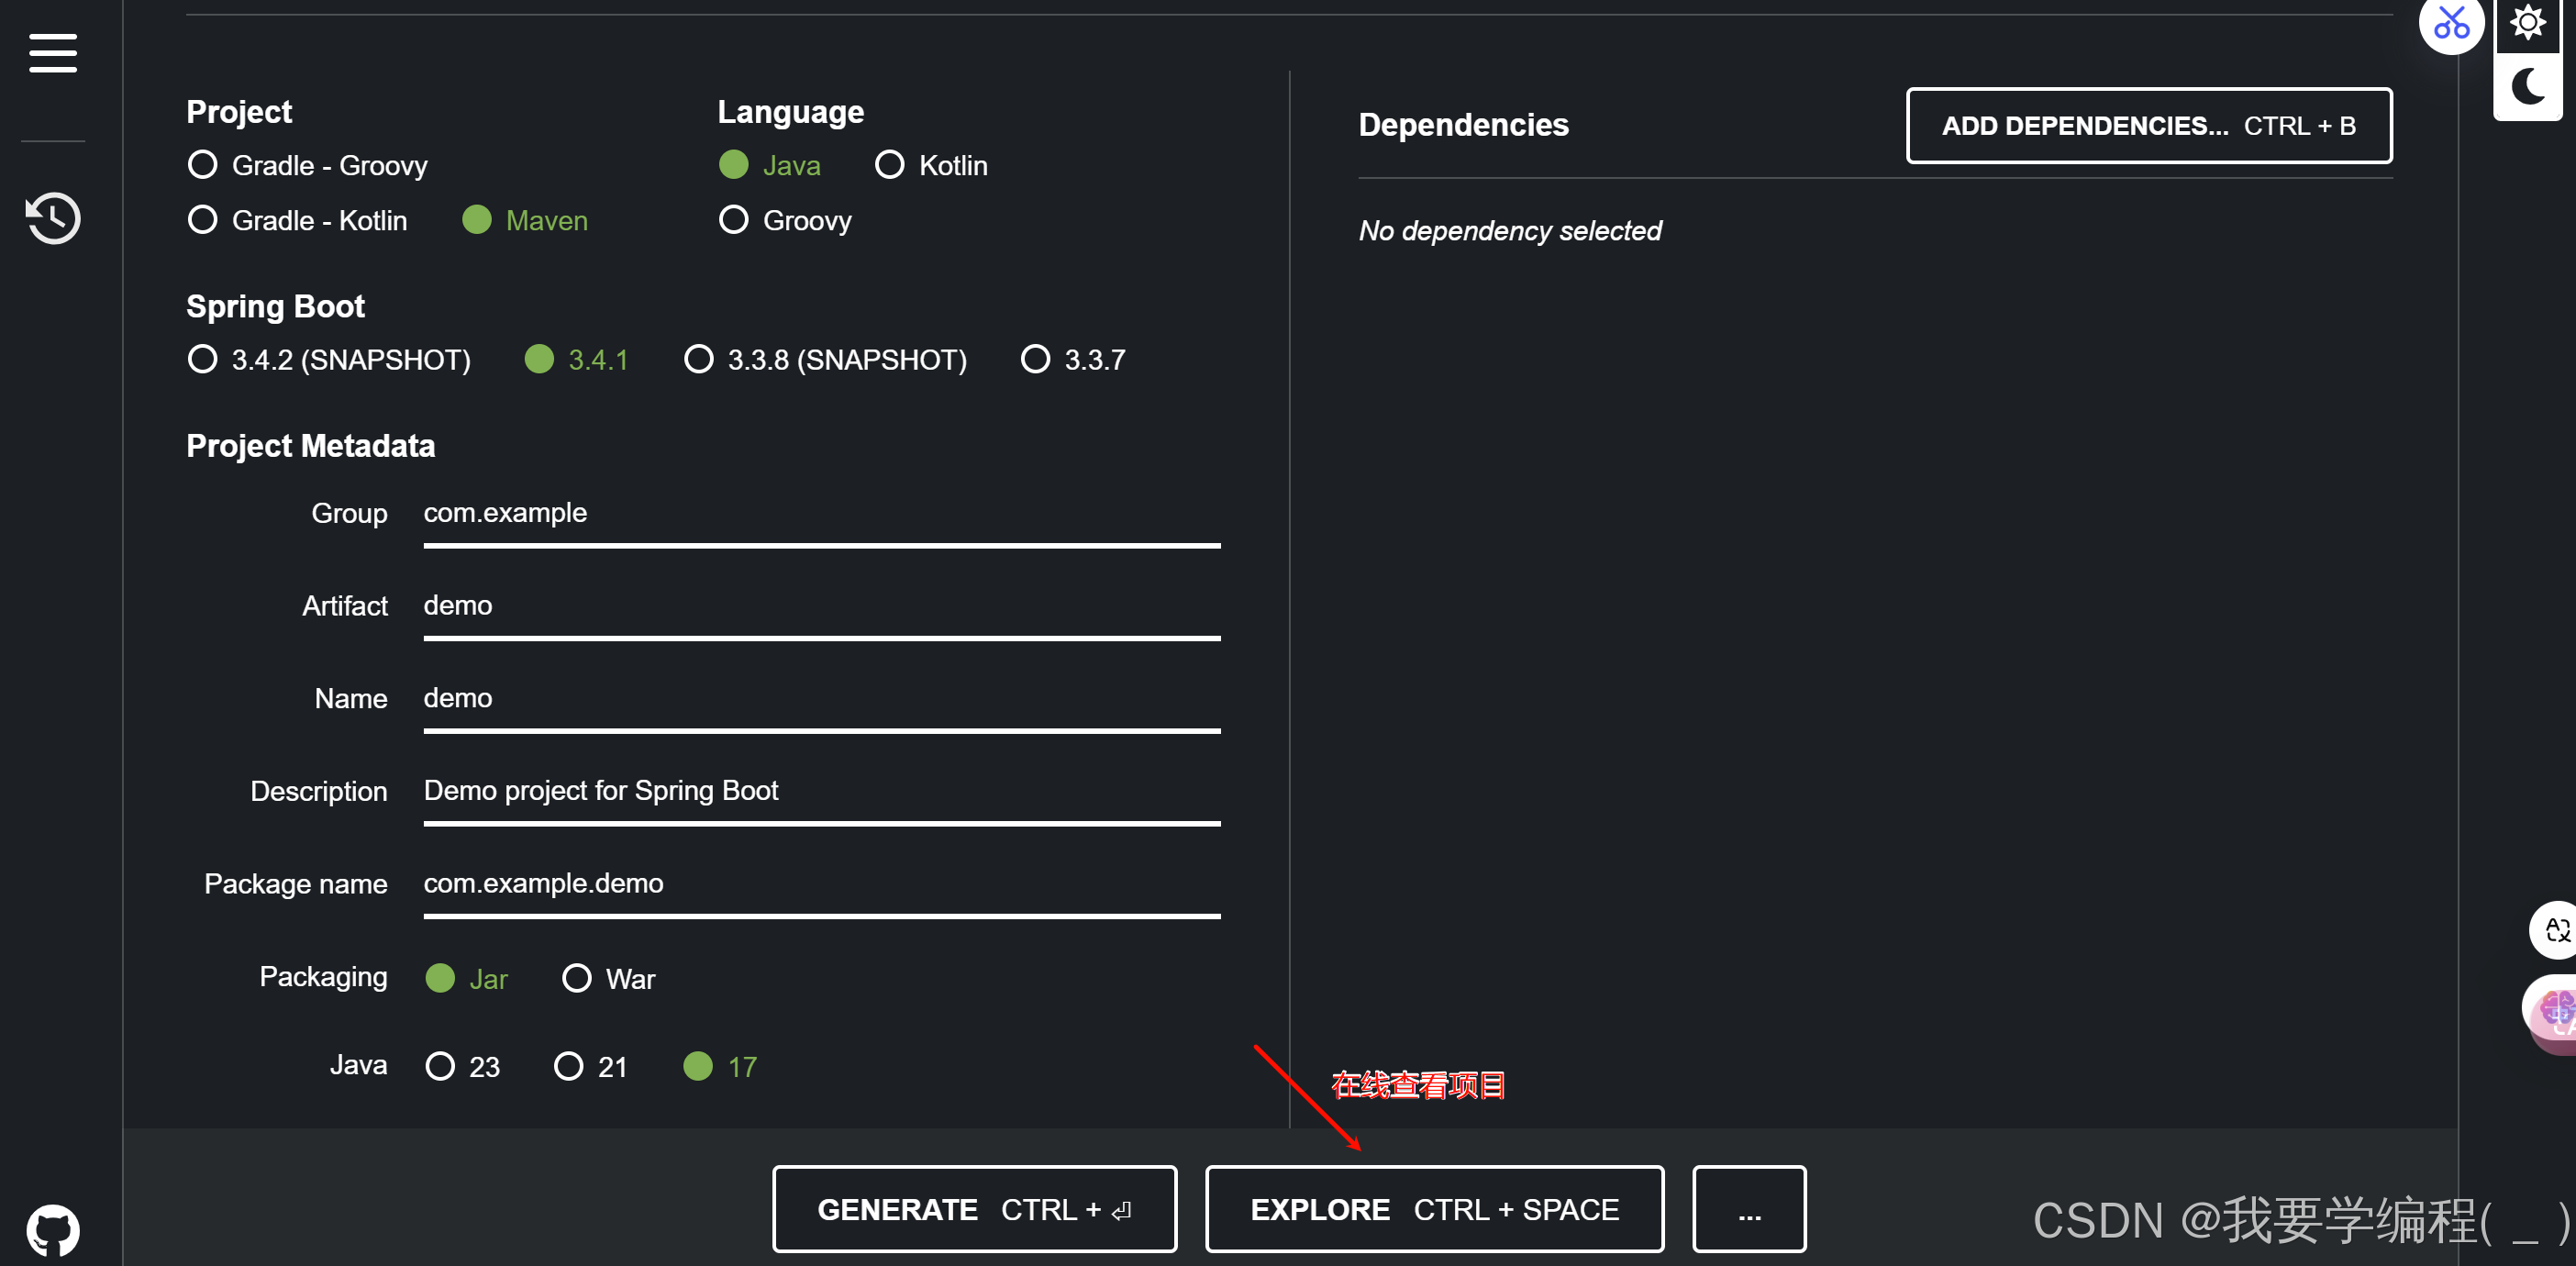The width and height of the screenshot is (2576, 1266).
Task: Select Gradle - Kotlin project type
Action: click(298, 220)
